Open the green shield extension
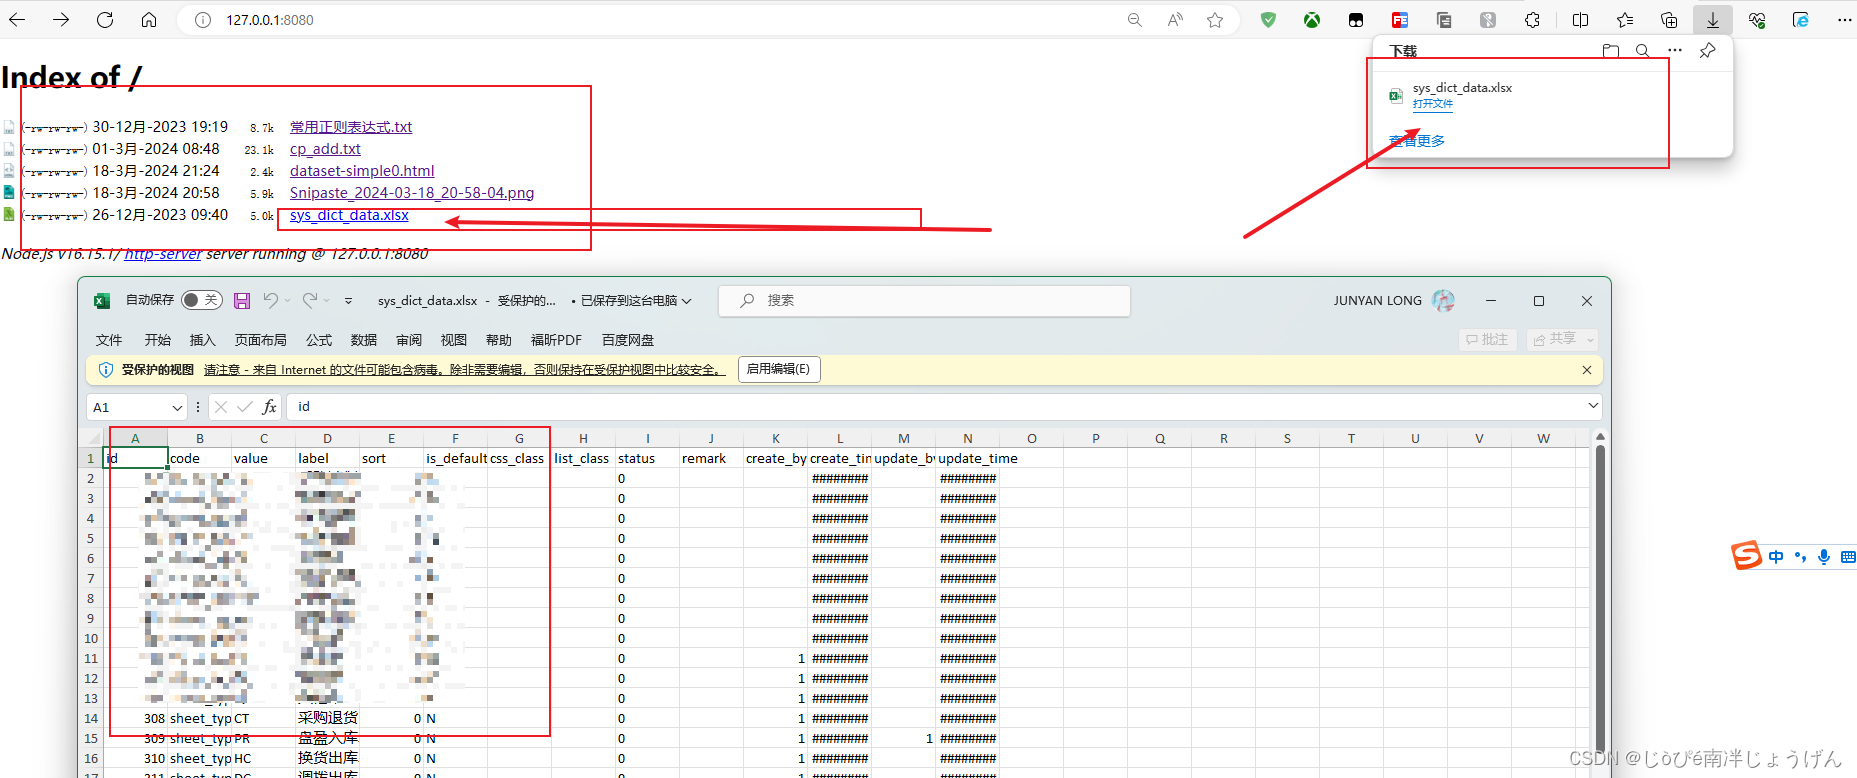Viewport: 1857px width, 778px height. click(x=1268, y=20)
